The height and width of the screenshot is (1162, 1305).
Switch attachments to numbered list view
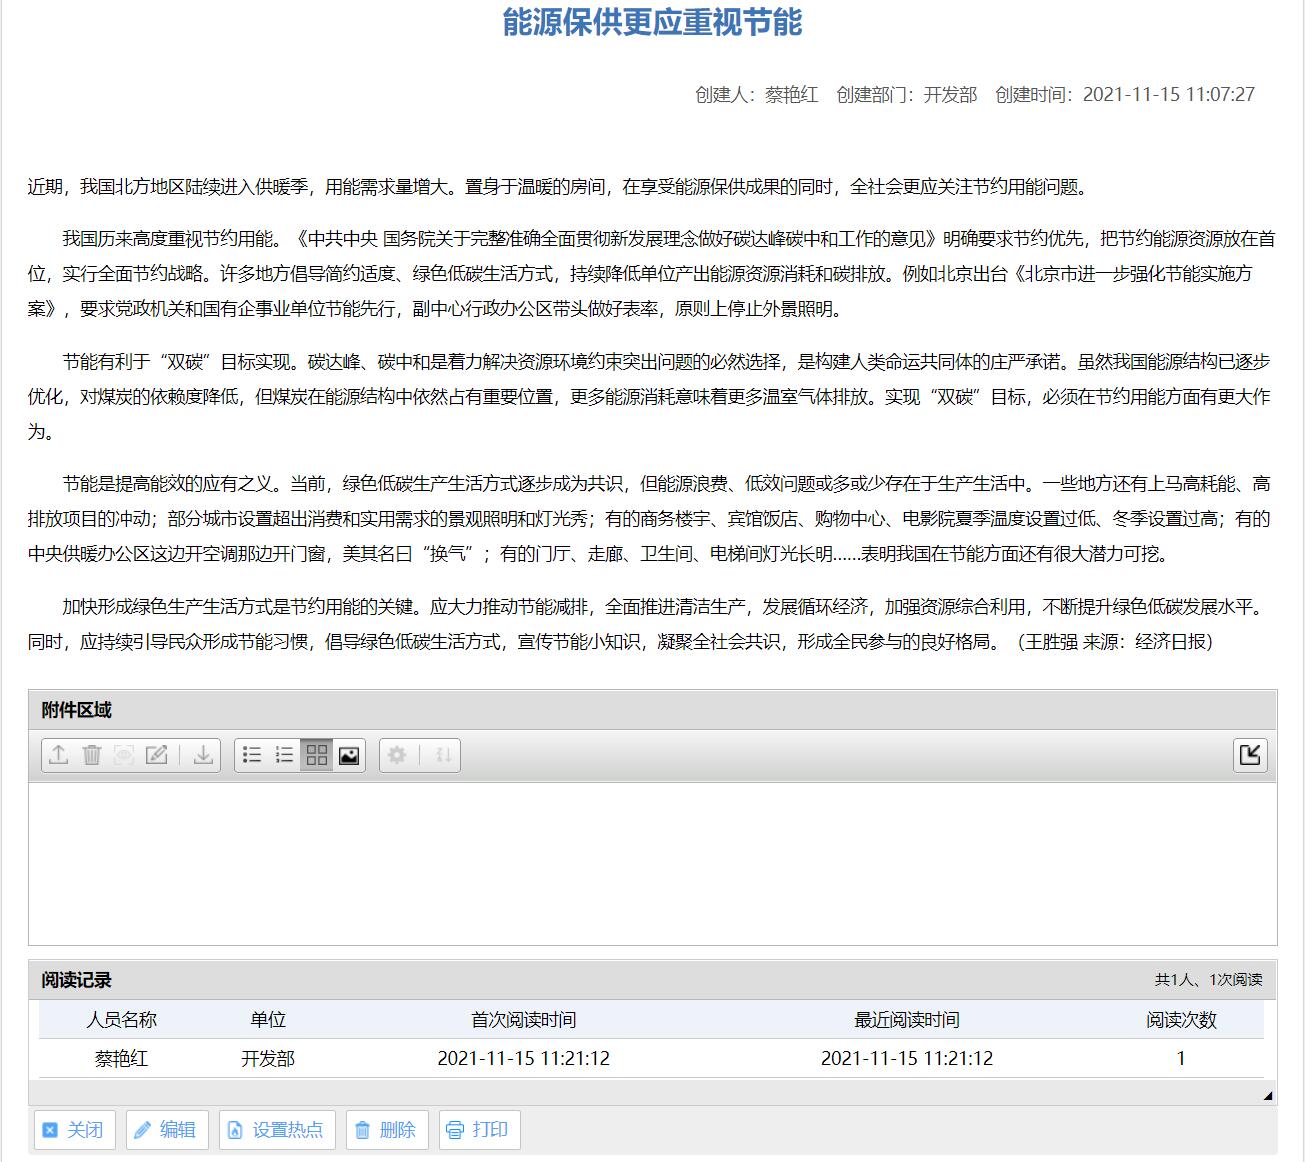[285, 755]
